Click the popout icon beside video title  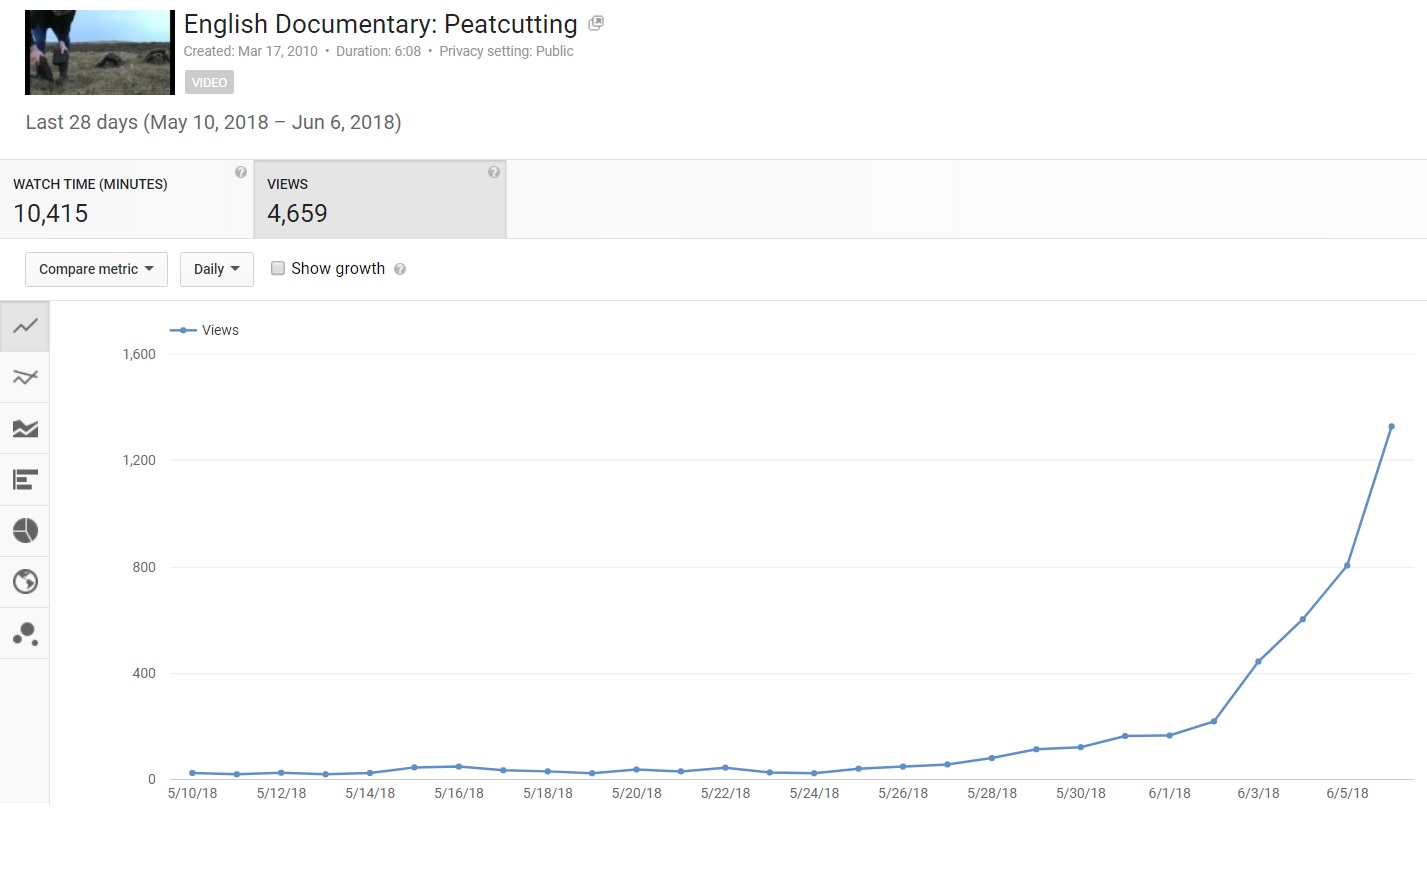pos(596,23)
